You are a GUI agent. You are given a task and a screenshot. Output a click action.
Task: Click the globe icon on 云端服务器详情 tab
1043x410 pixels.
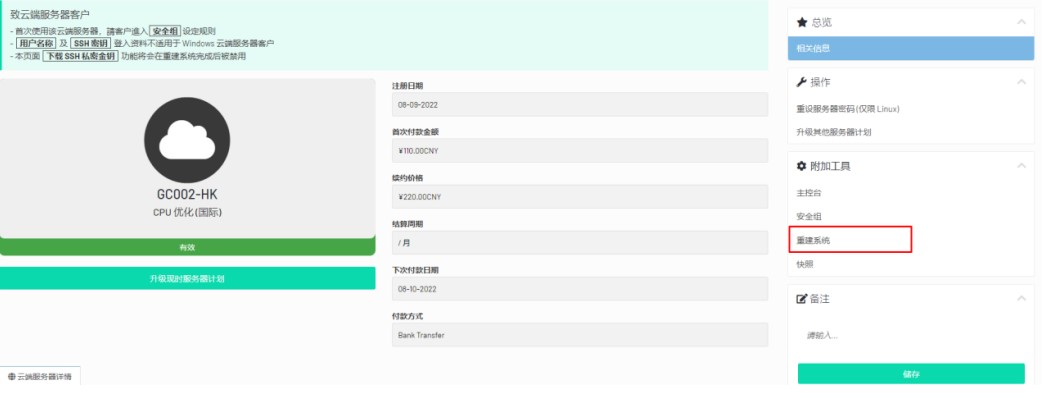pyautogui.click(x=12, y=377)
